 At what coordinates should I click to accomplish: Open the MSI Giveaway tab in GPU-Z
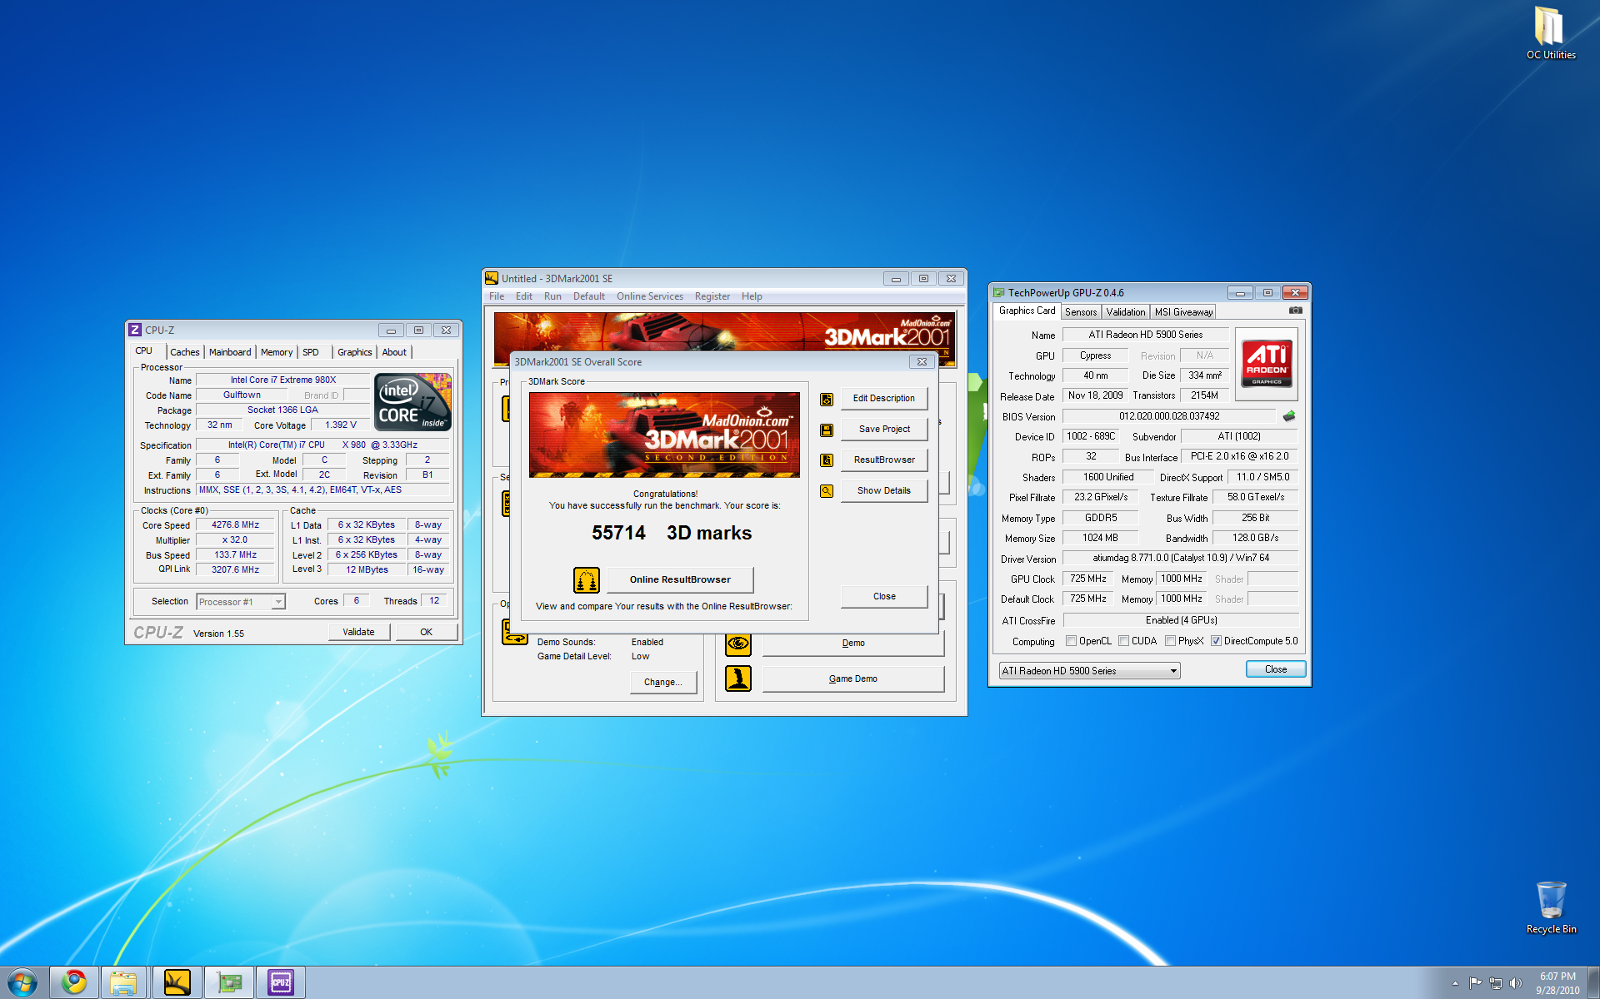click(1184, 312)
